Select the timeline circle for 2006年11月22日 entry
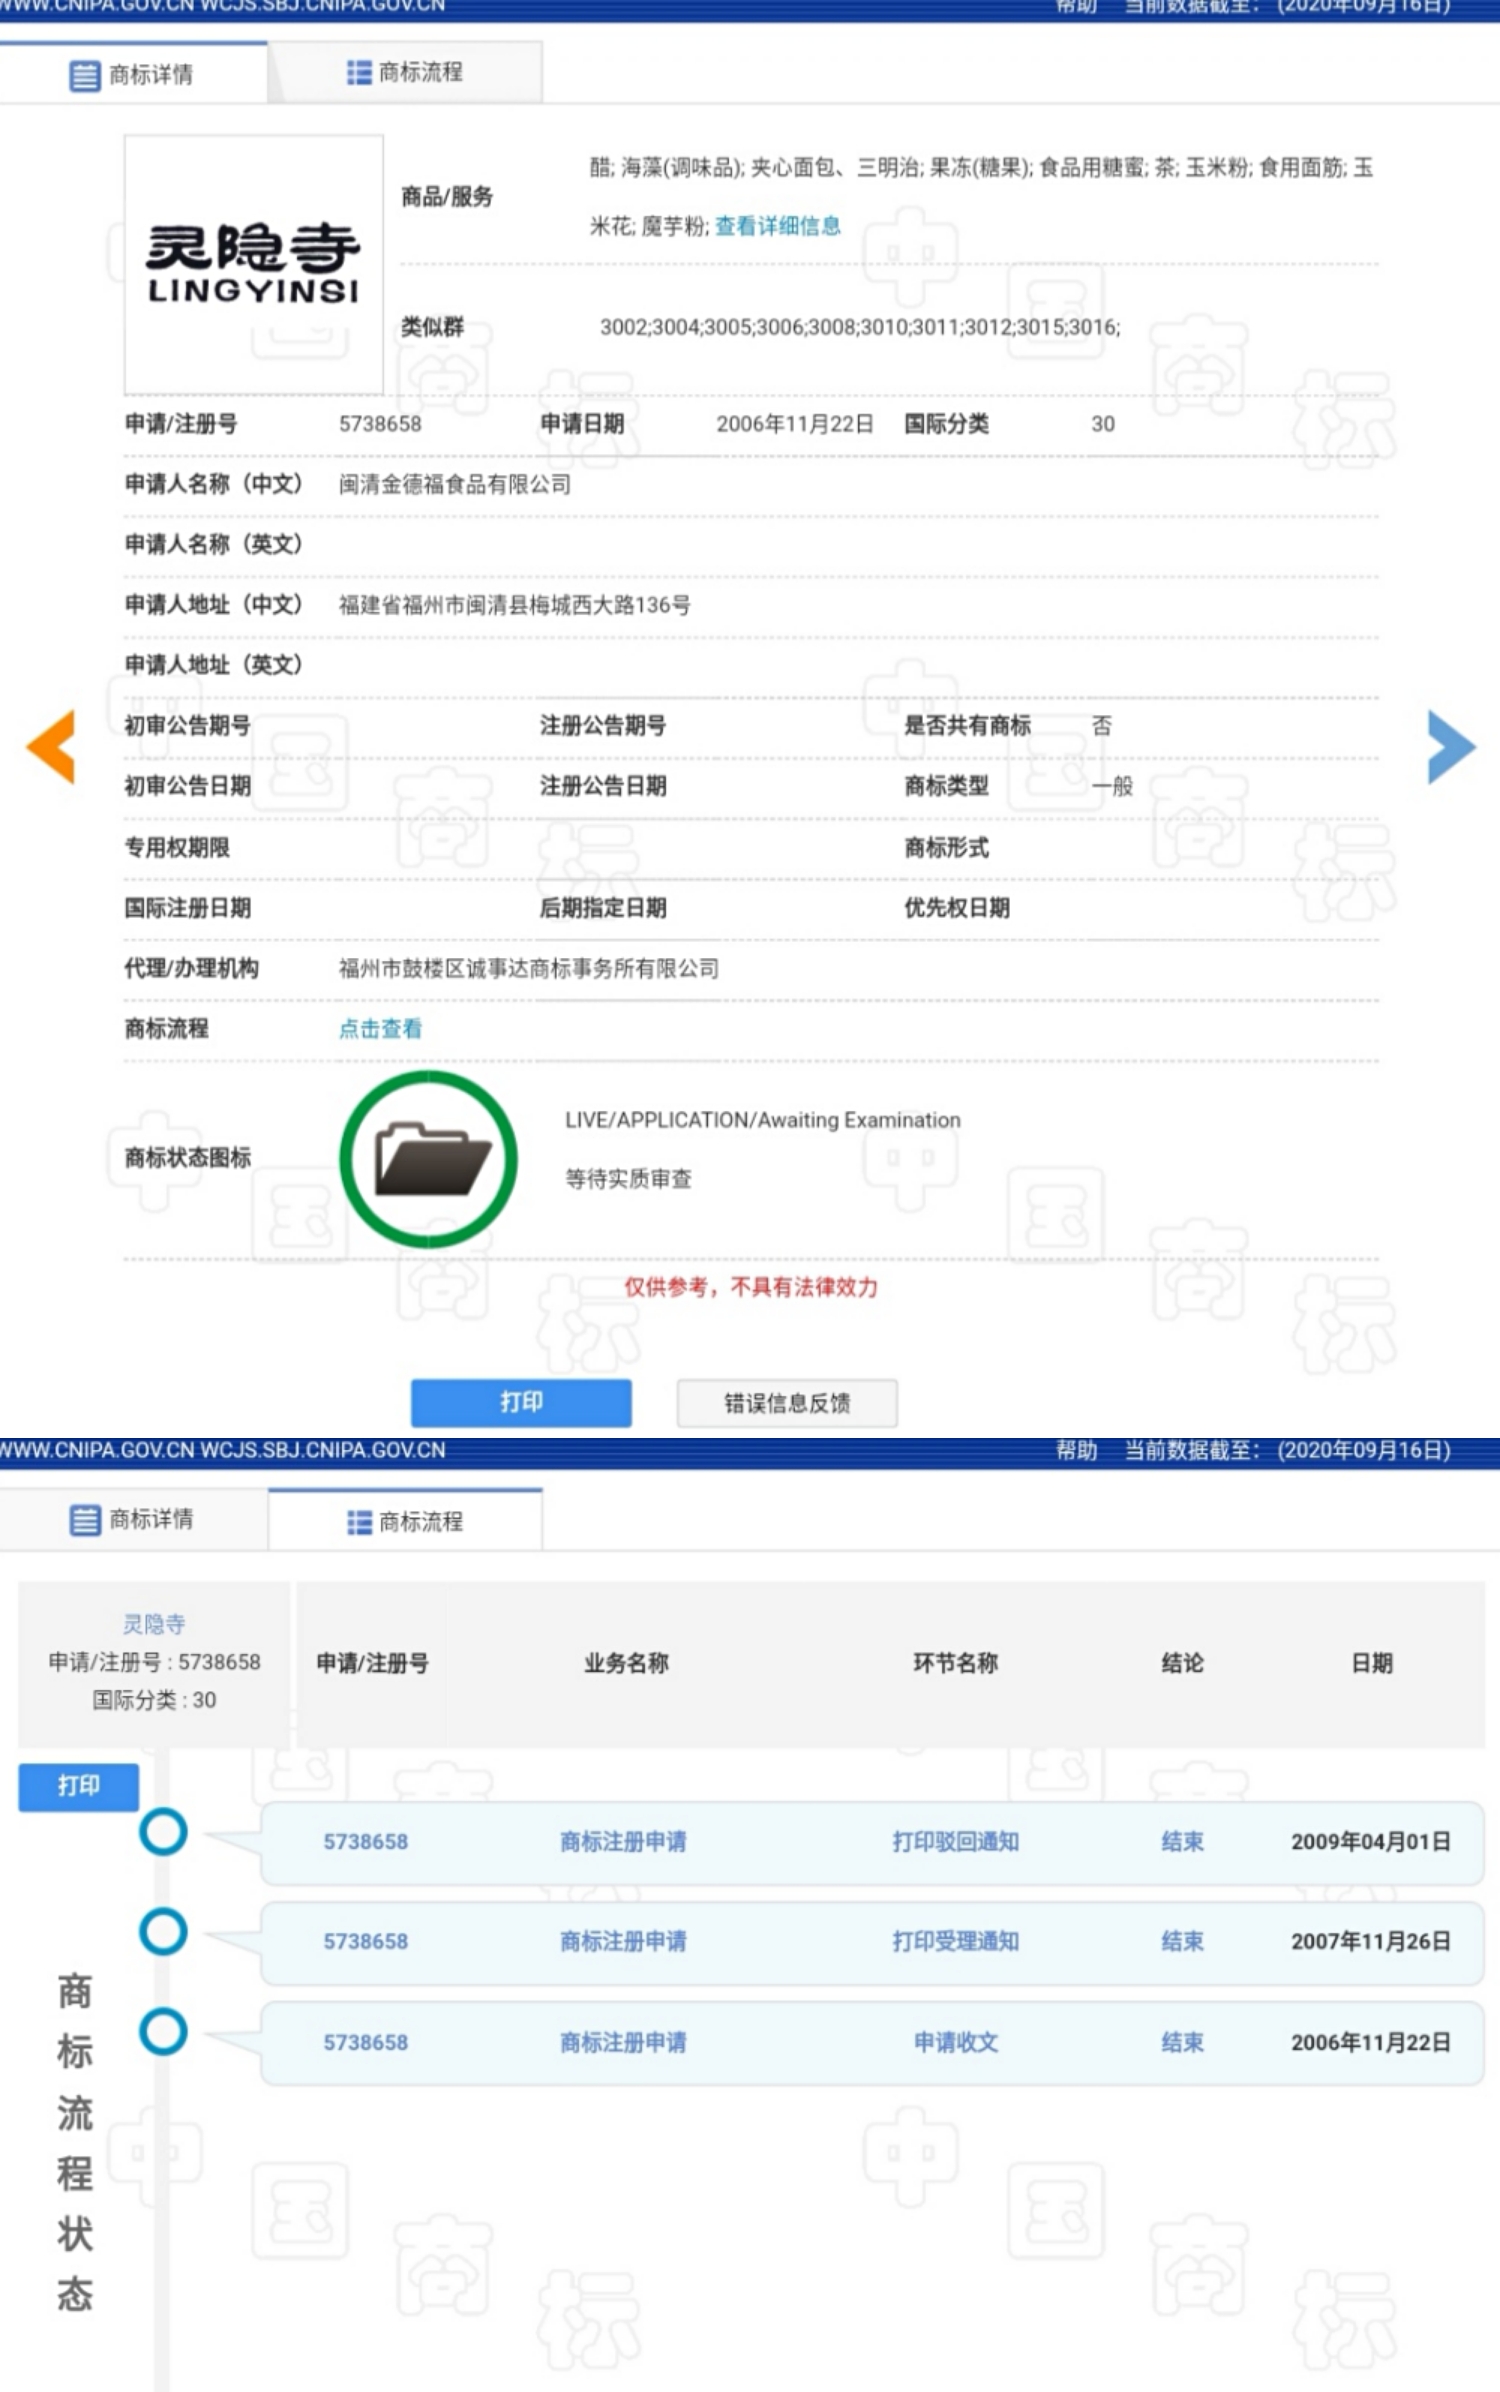 (163, 2032)
